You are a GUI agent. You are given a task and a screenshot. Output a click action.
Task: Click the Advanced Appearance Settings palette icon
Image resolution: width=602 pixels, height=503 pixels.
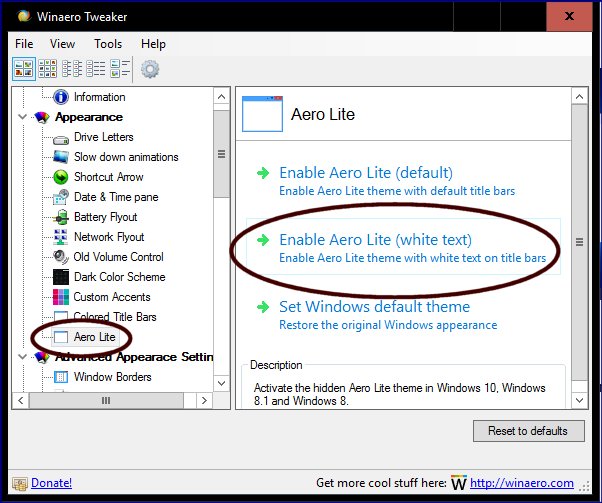42,357
